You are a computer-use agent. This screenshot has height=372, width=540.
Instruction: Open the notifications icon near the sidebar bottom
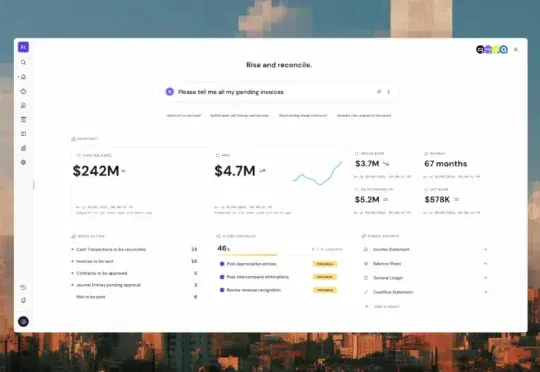[x=23, y=300]
